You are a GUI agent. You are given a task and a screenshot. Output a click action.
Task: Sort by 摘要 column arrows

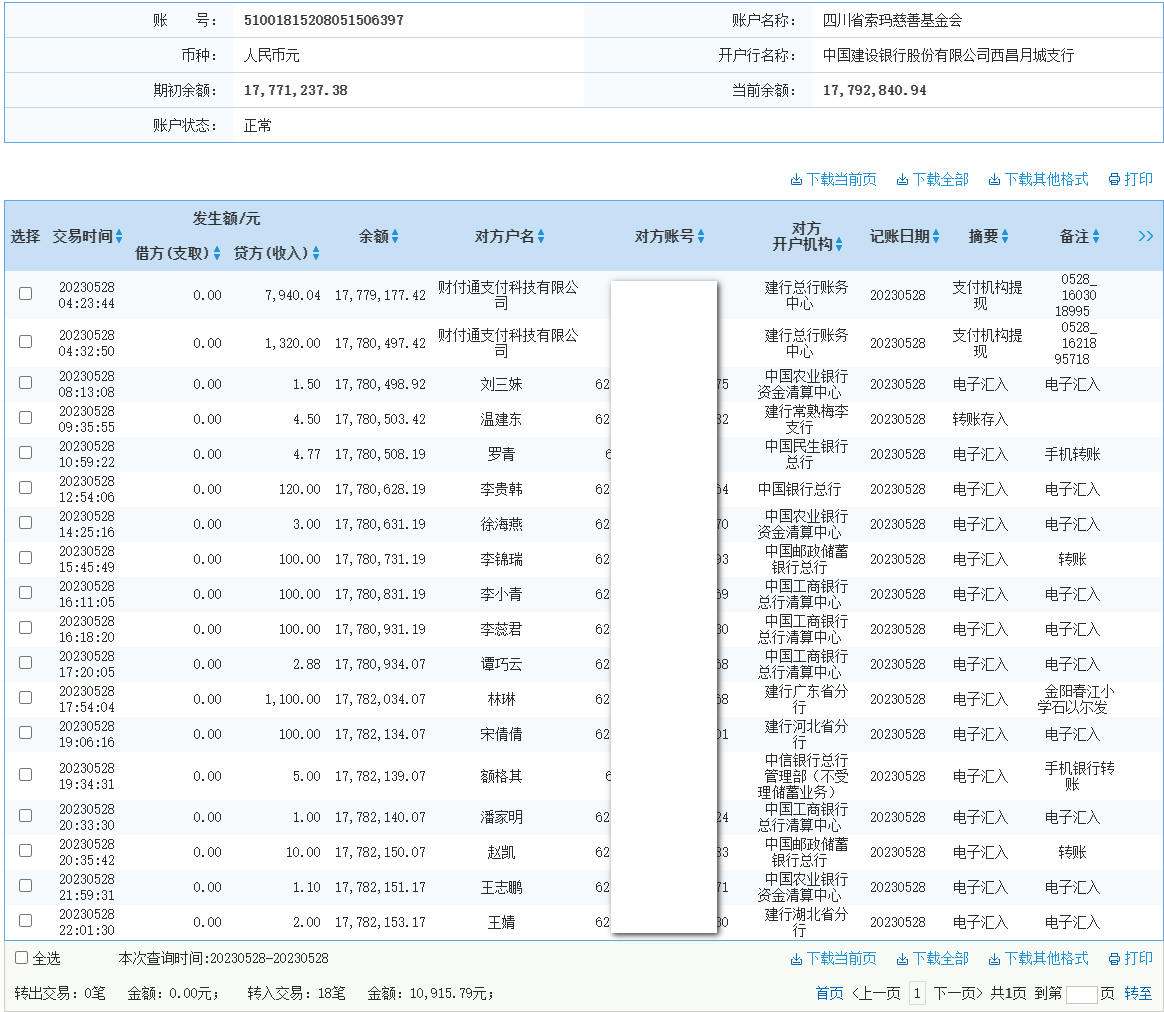1005,236
